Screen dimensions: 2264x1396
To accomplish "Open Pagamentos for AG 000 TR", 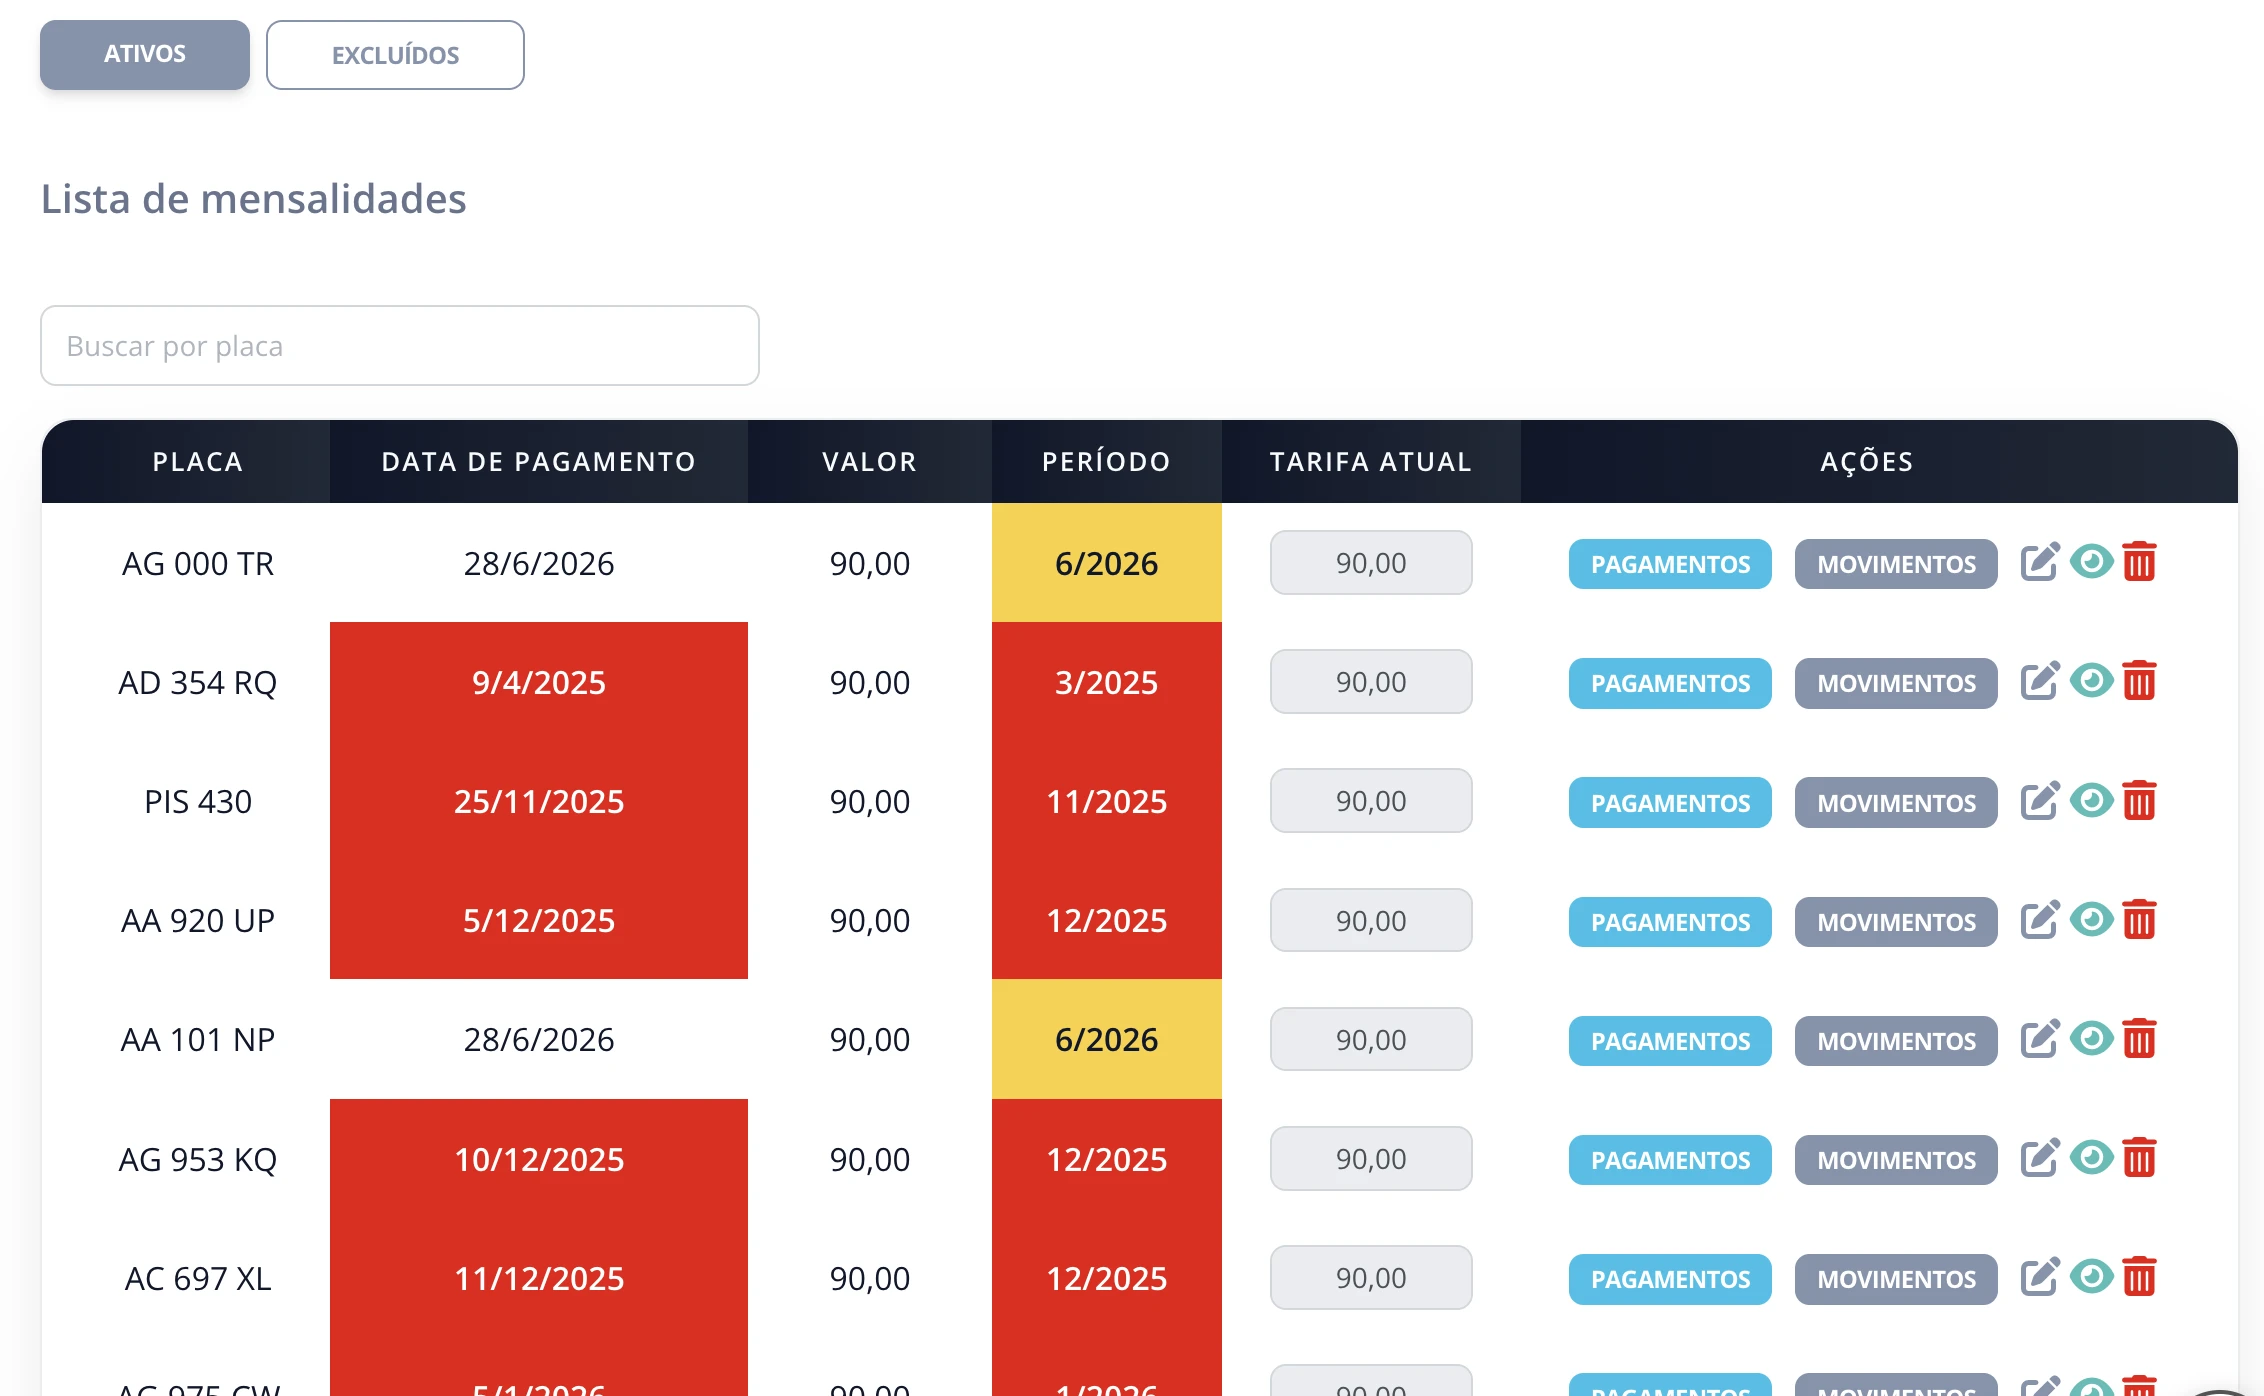I will [x=1670, y=564].
